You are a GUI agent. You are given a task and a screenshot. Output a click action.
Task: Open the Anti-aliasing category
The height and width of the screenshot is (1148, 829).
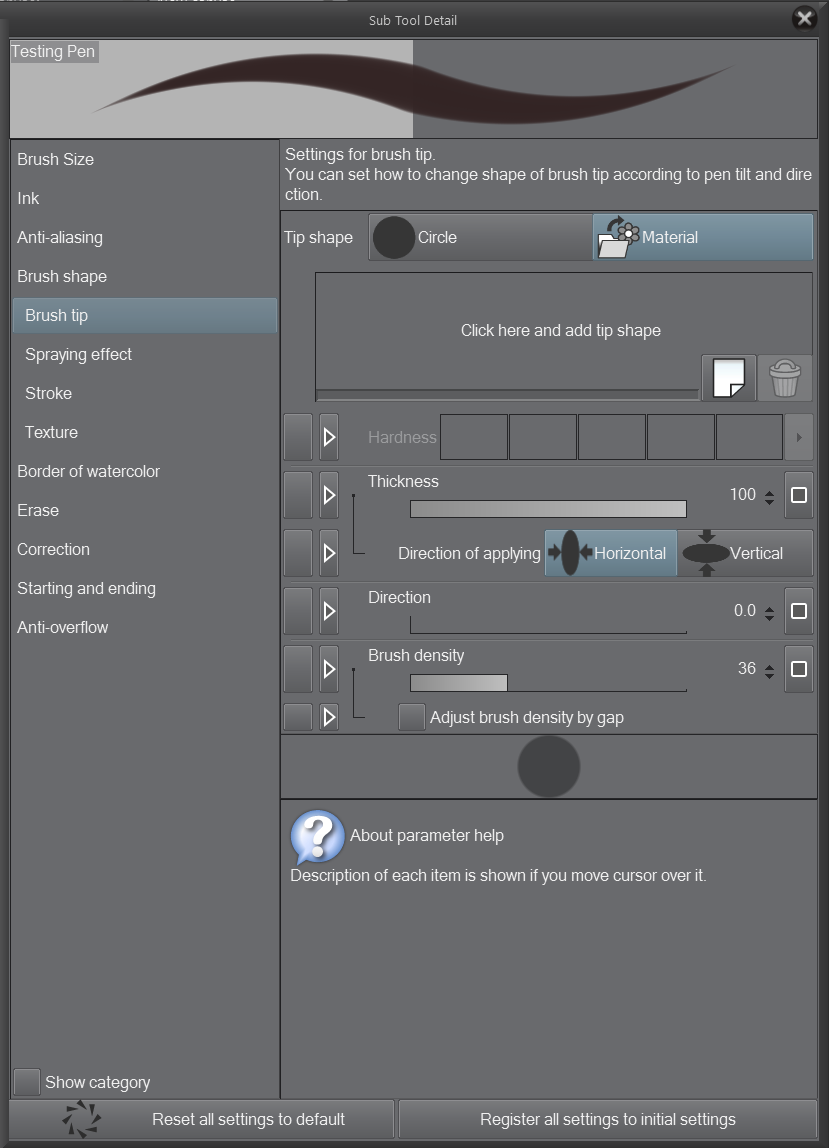[x=145, y=237]
